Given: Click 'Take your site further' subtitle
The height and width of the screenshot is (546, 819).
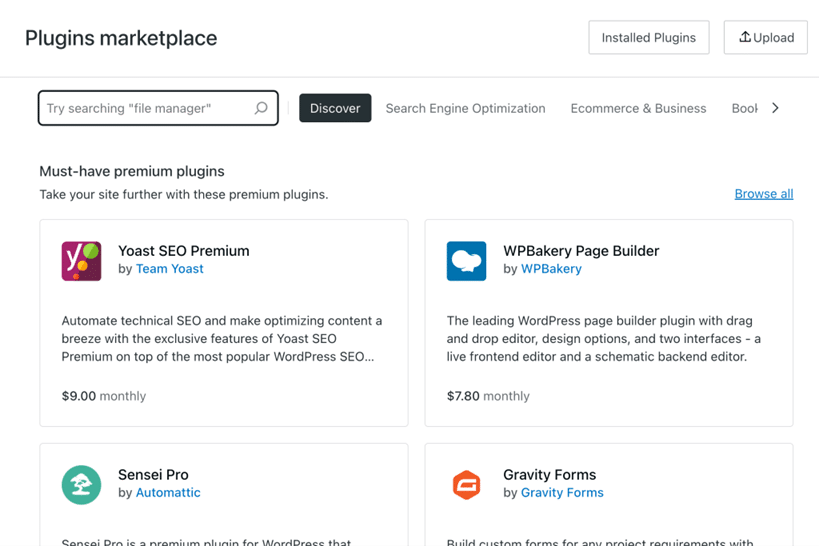Looking at the screenshot, I should (184, 194).
